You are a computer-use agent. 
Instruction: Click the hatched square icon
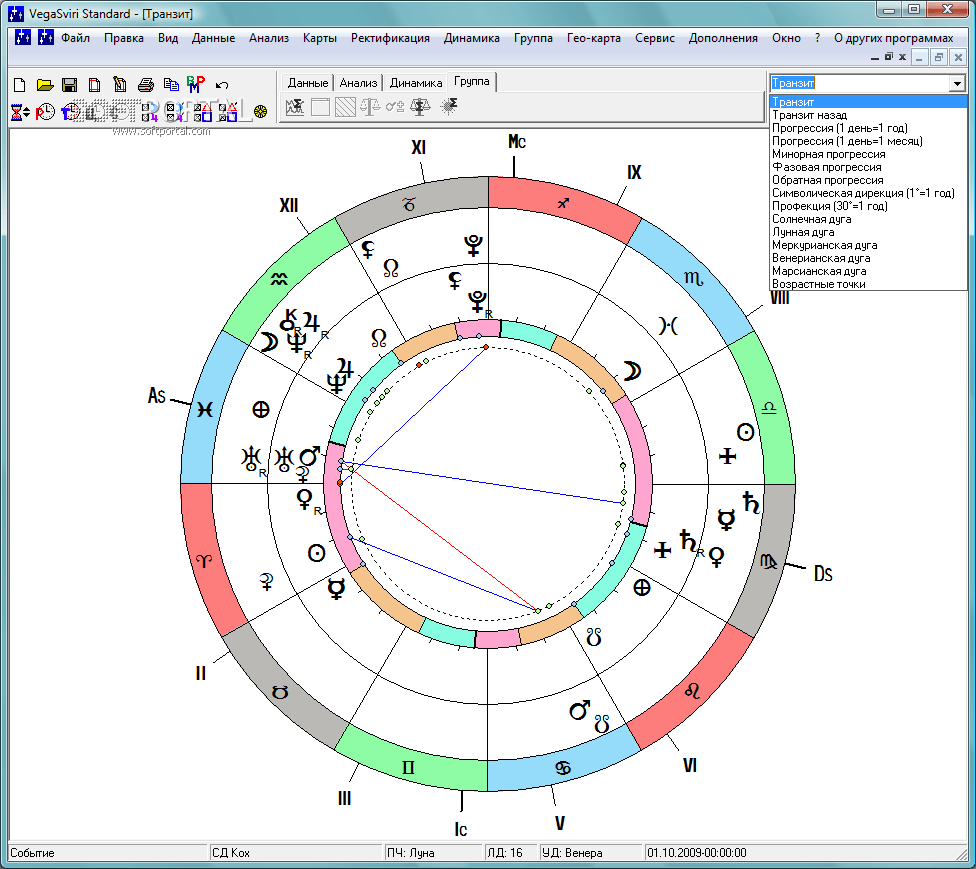(x=345, y=107)
